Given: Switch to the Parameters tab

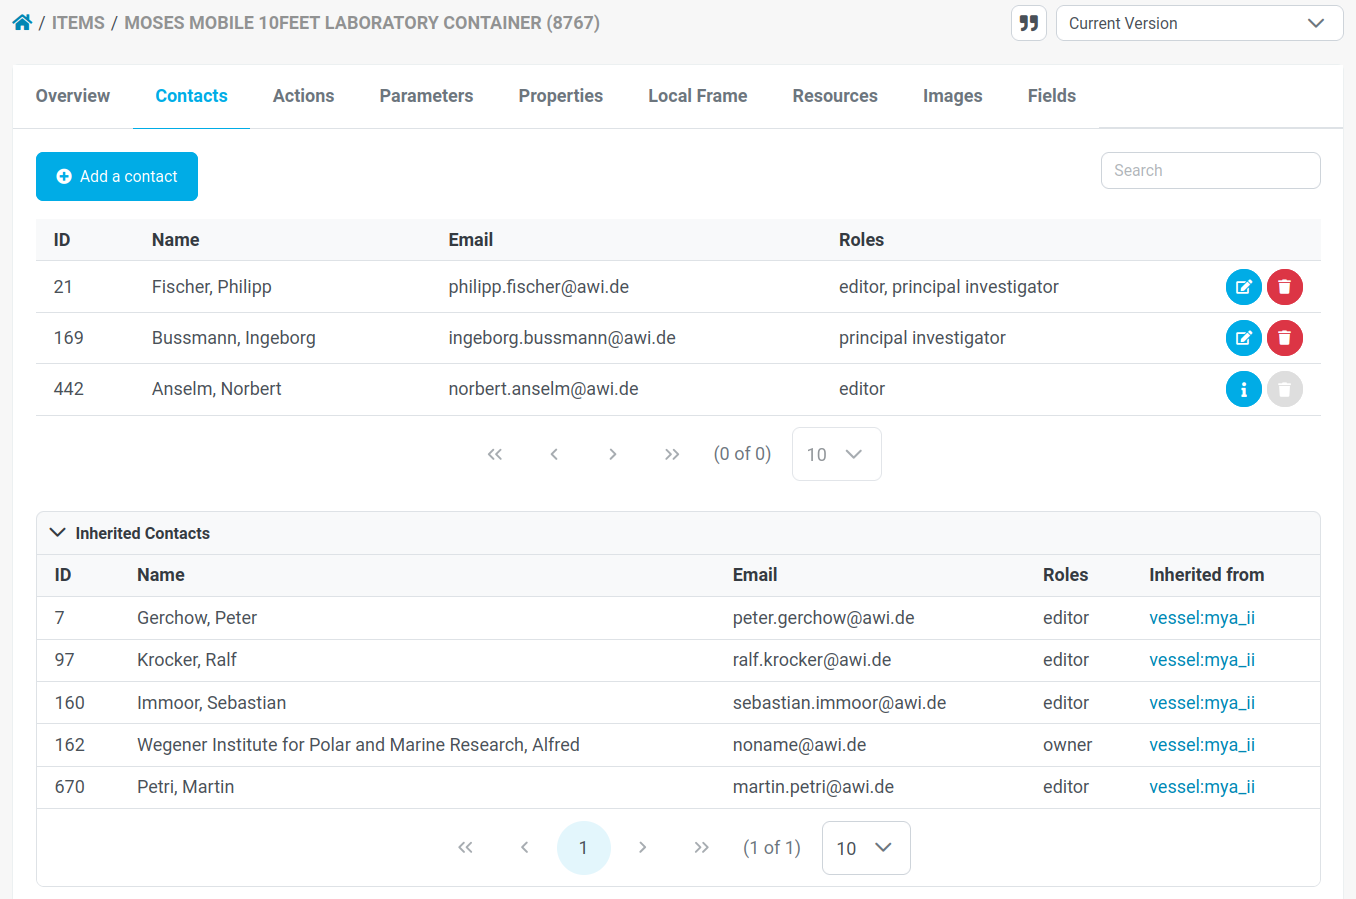Looking at the screenshot, I should (426, 96).
